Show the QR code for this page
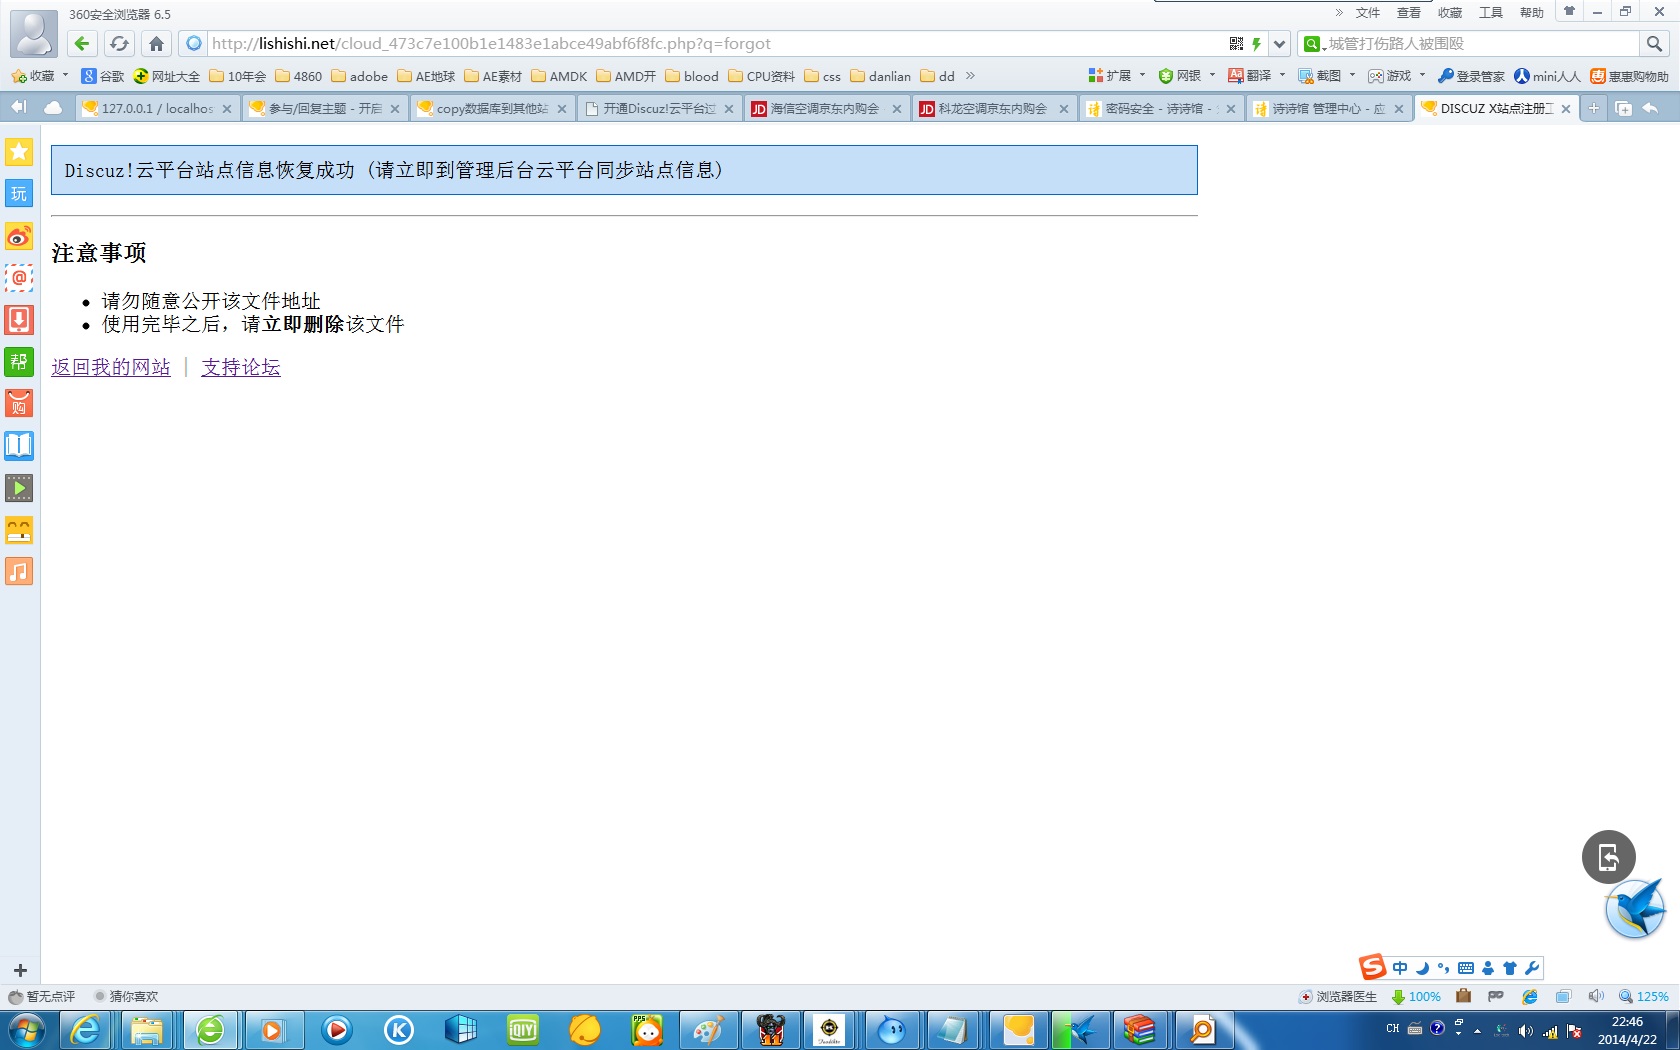The image size is (1680, 1050). (1237, 43)
